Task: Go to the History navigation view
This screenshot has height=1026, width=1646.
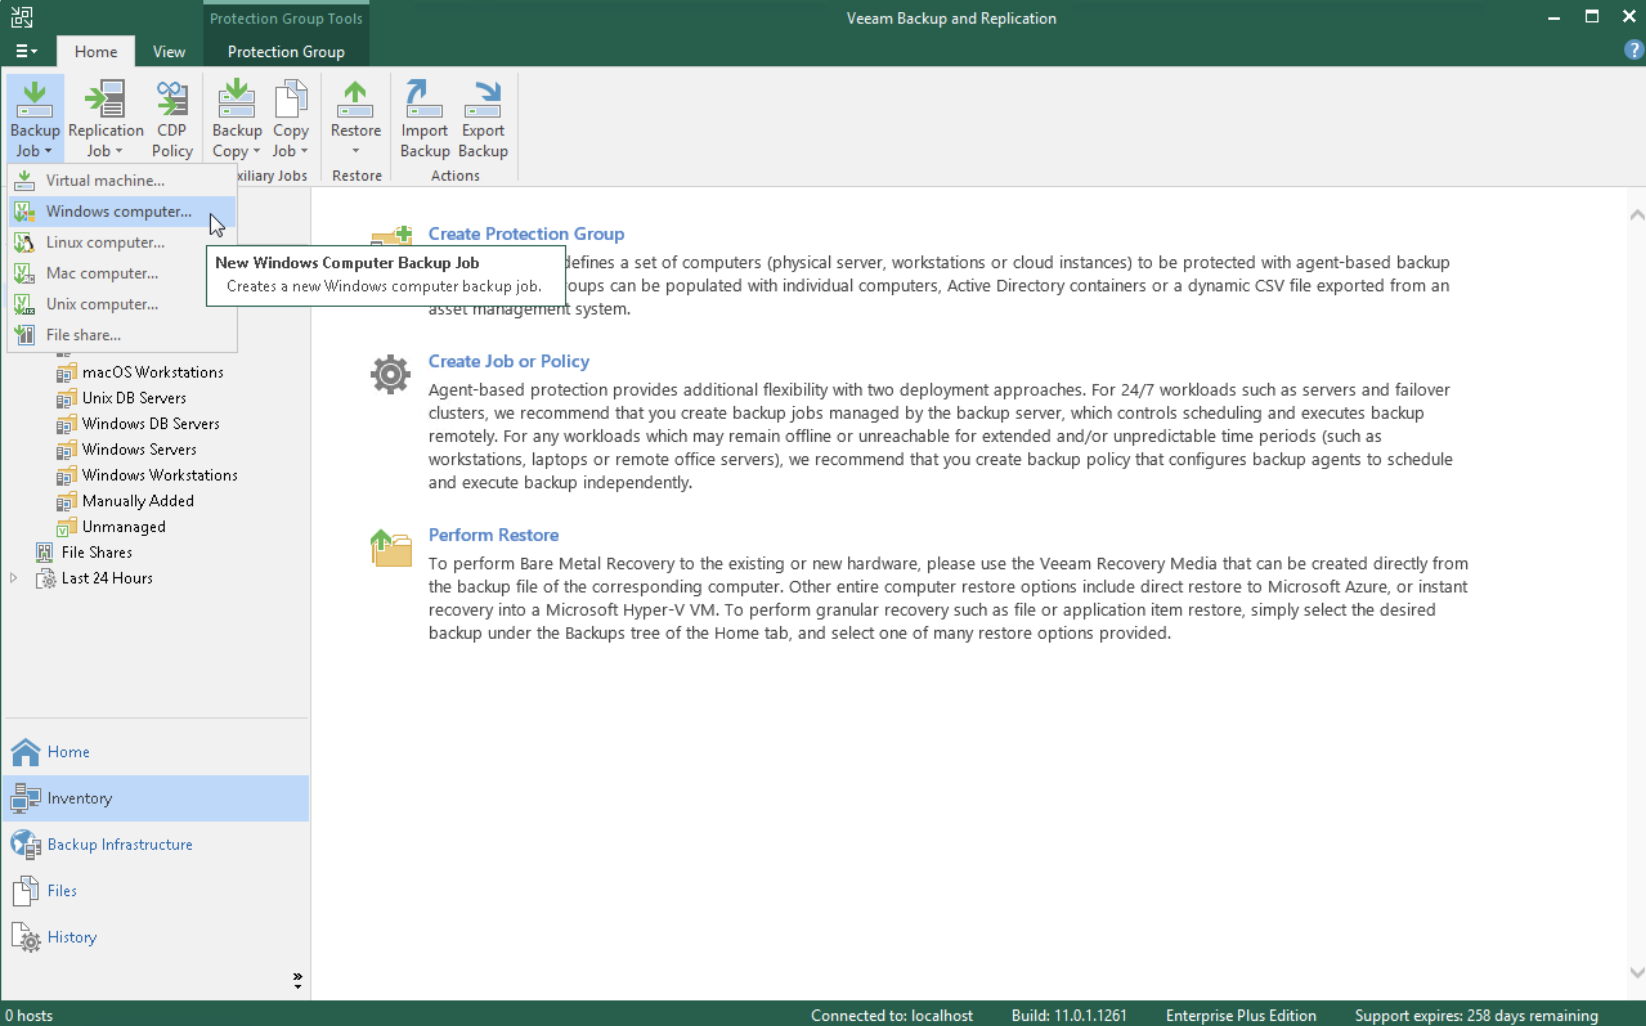Action: [x=156, y=937]
